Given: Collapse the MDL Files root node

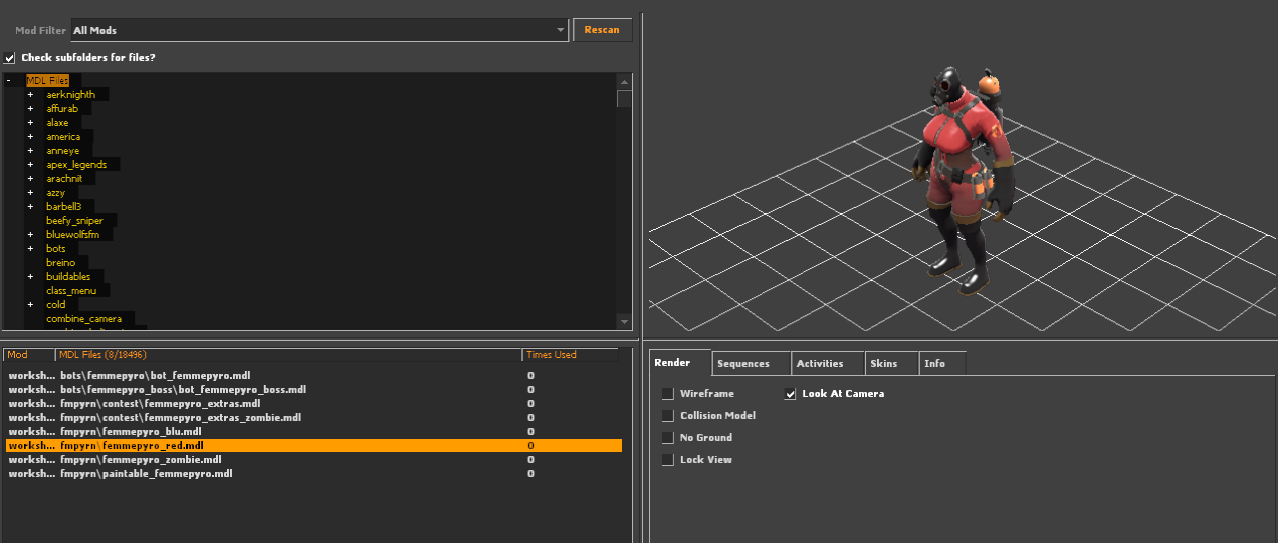Looking at the screenshot, I should point(9,80).
